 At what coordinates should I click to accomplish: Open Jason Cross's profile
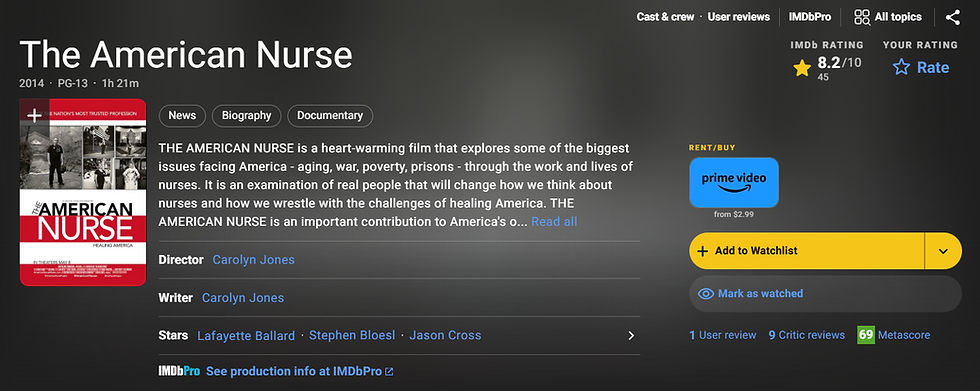pyautogui.click(x=445, y=335)
